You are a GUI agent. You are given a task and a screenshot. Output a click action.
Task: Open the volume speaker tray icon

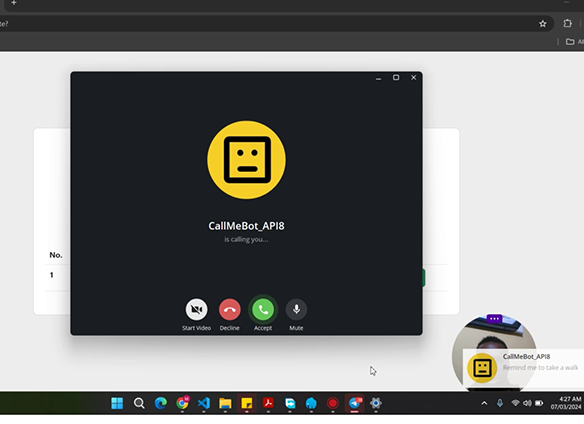click(x=527, y=403)
